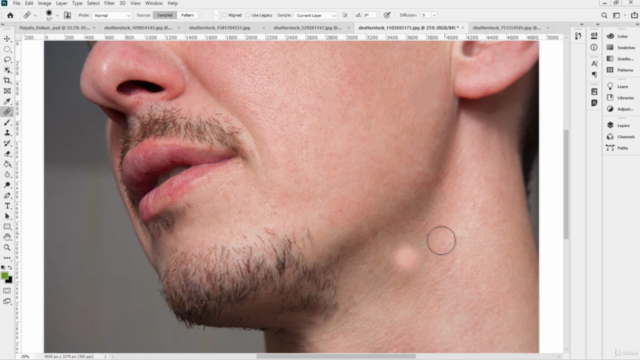Select the Frame tool
Screen dimensions: 640x360
7,91
